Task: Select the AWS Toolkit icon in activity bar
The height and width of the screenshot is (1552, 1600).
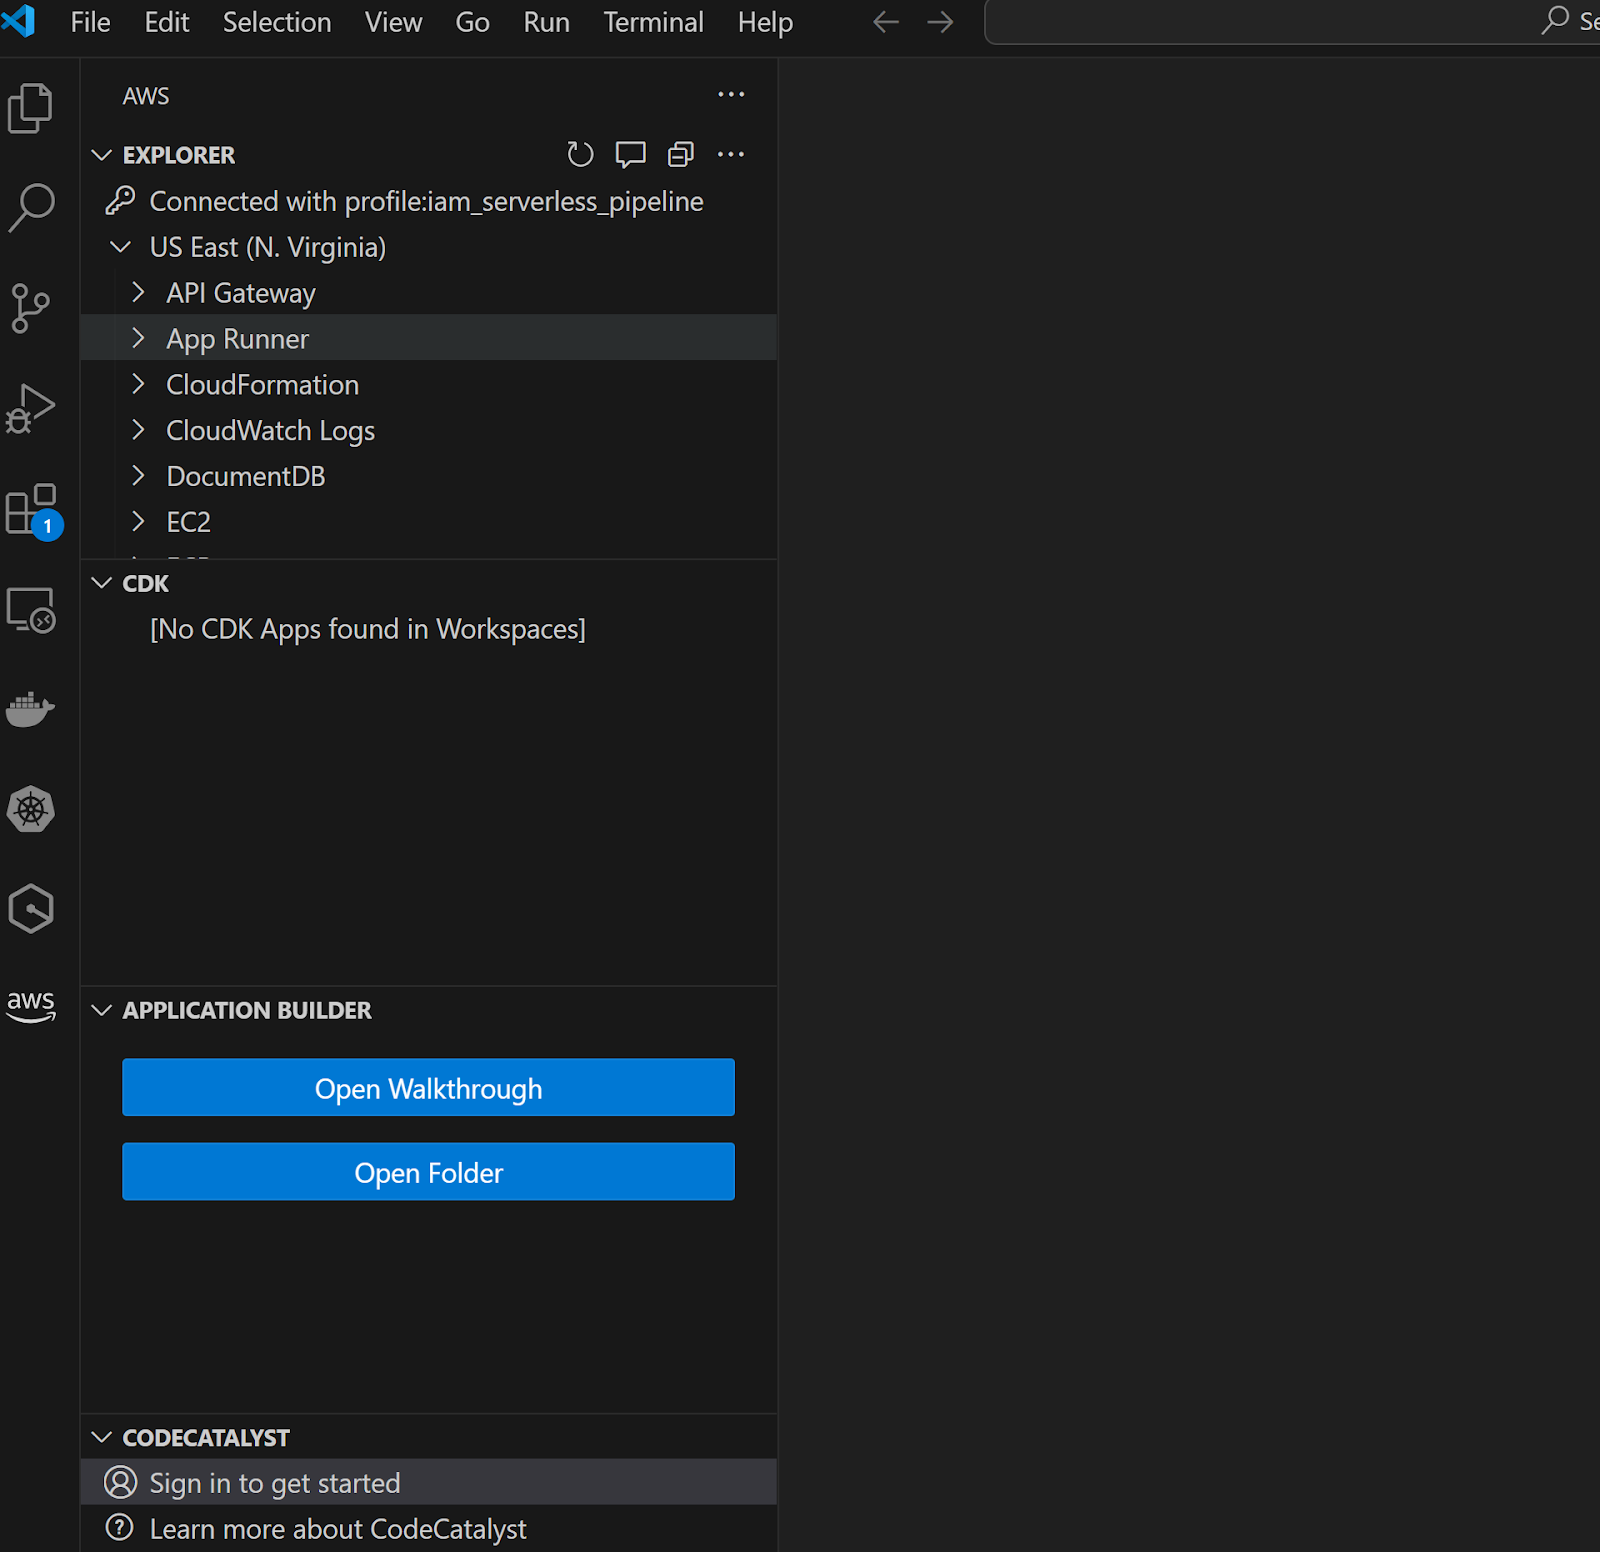Action: point(30,1006)
